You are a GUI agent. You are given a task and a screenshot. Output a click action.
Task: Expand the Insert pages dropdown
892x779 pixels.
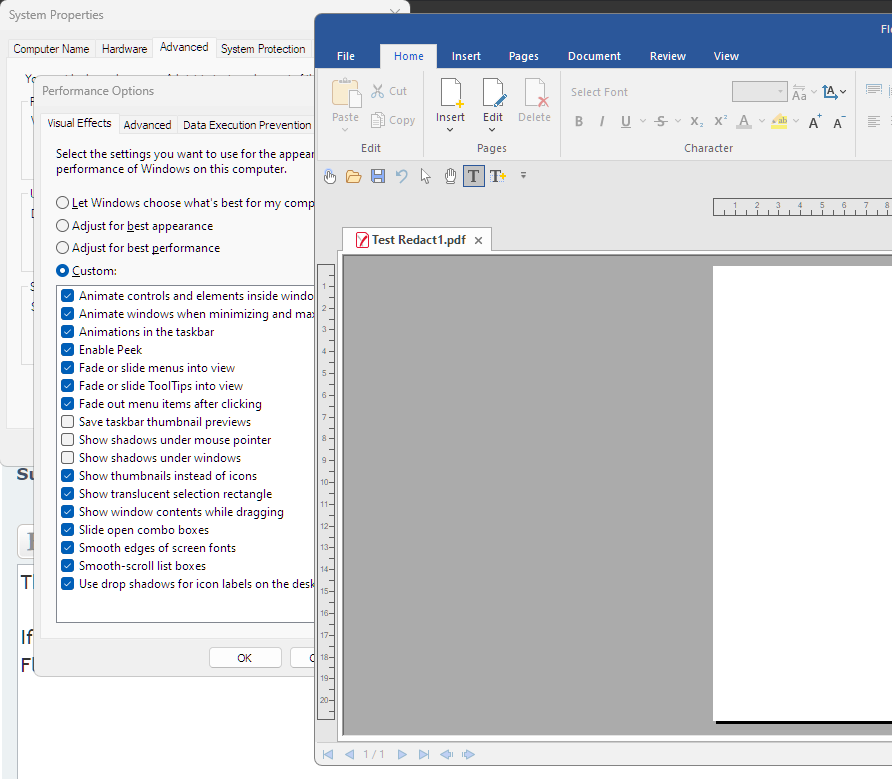450,130
